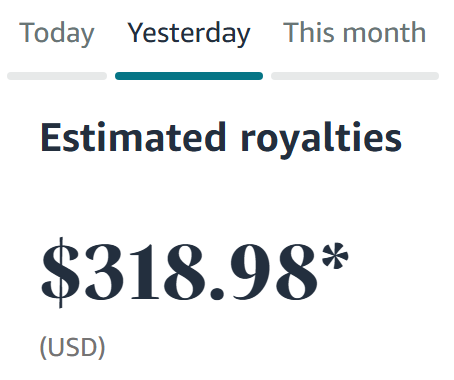Viewport: 454px width, 380px height.
Task: Click the word Estimated in the heading
Action: (x=133, y=137)
